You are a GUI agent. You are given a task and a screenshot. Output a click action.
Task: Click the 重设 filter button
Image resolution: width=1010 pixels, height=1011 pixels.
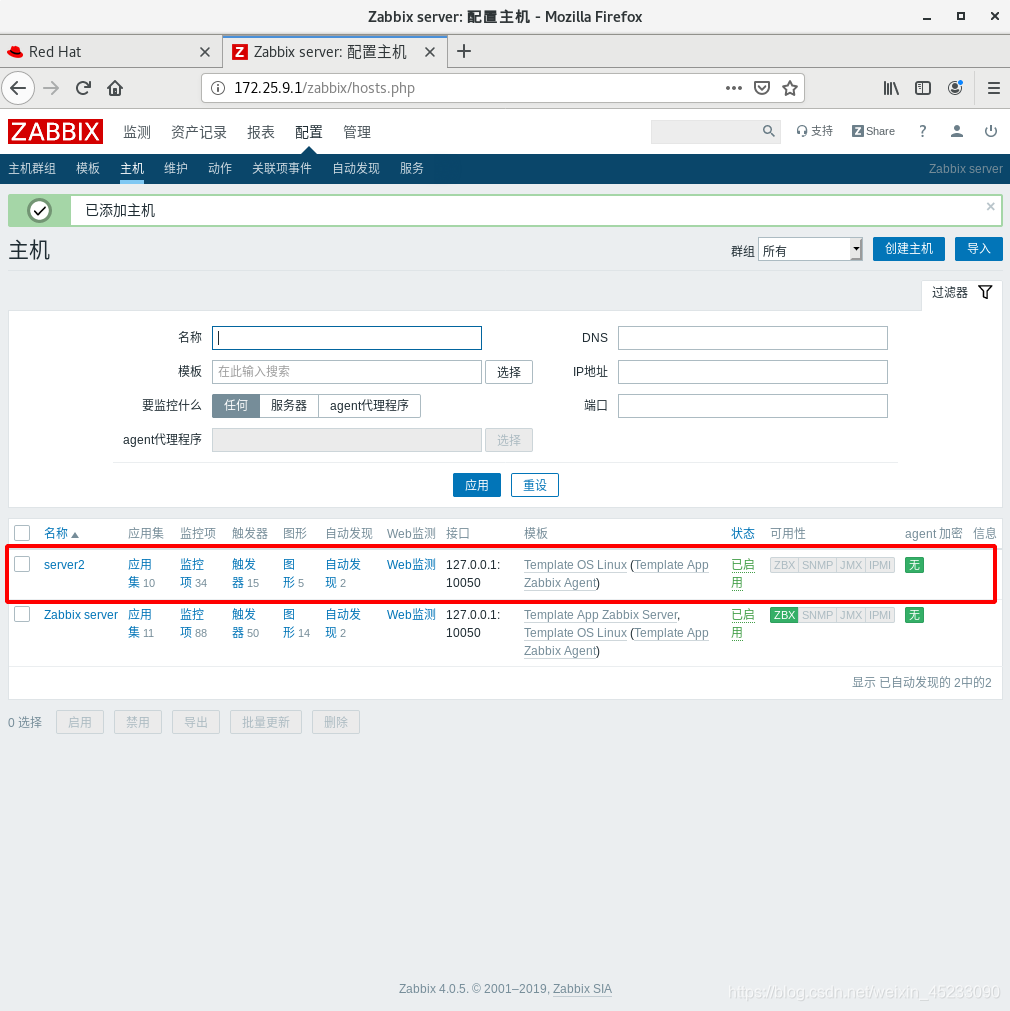535,485
